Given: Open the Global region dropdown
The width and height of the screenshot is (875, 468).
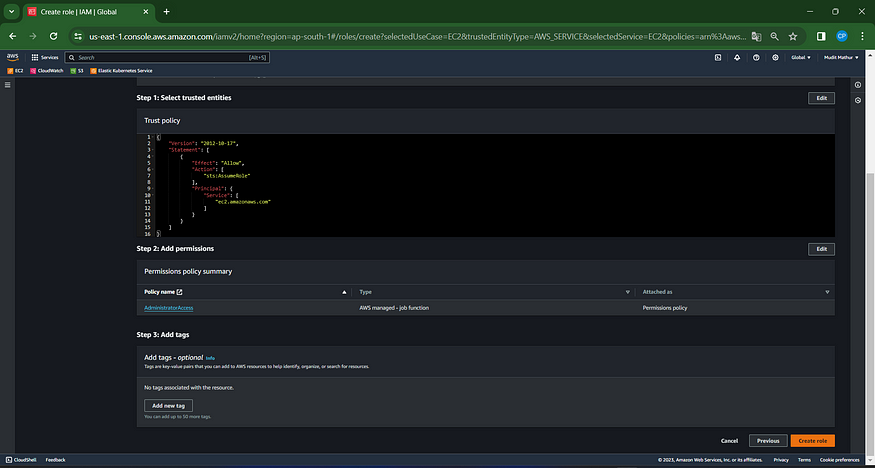Looking at the screenshot, I should click(x=801, y=57).
